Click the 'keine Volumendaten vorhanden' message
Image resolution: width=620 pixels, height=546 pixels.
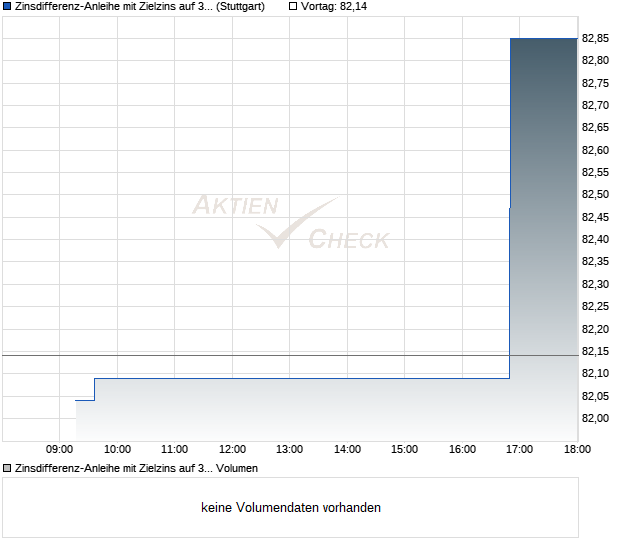pyautogui.click(x=291, y=508)
